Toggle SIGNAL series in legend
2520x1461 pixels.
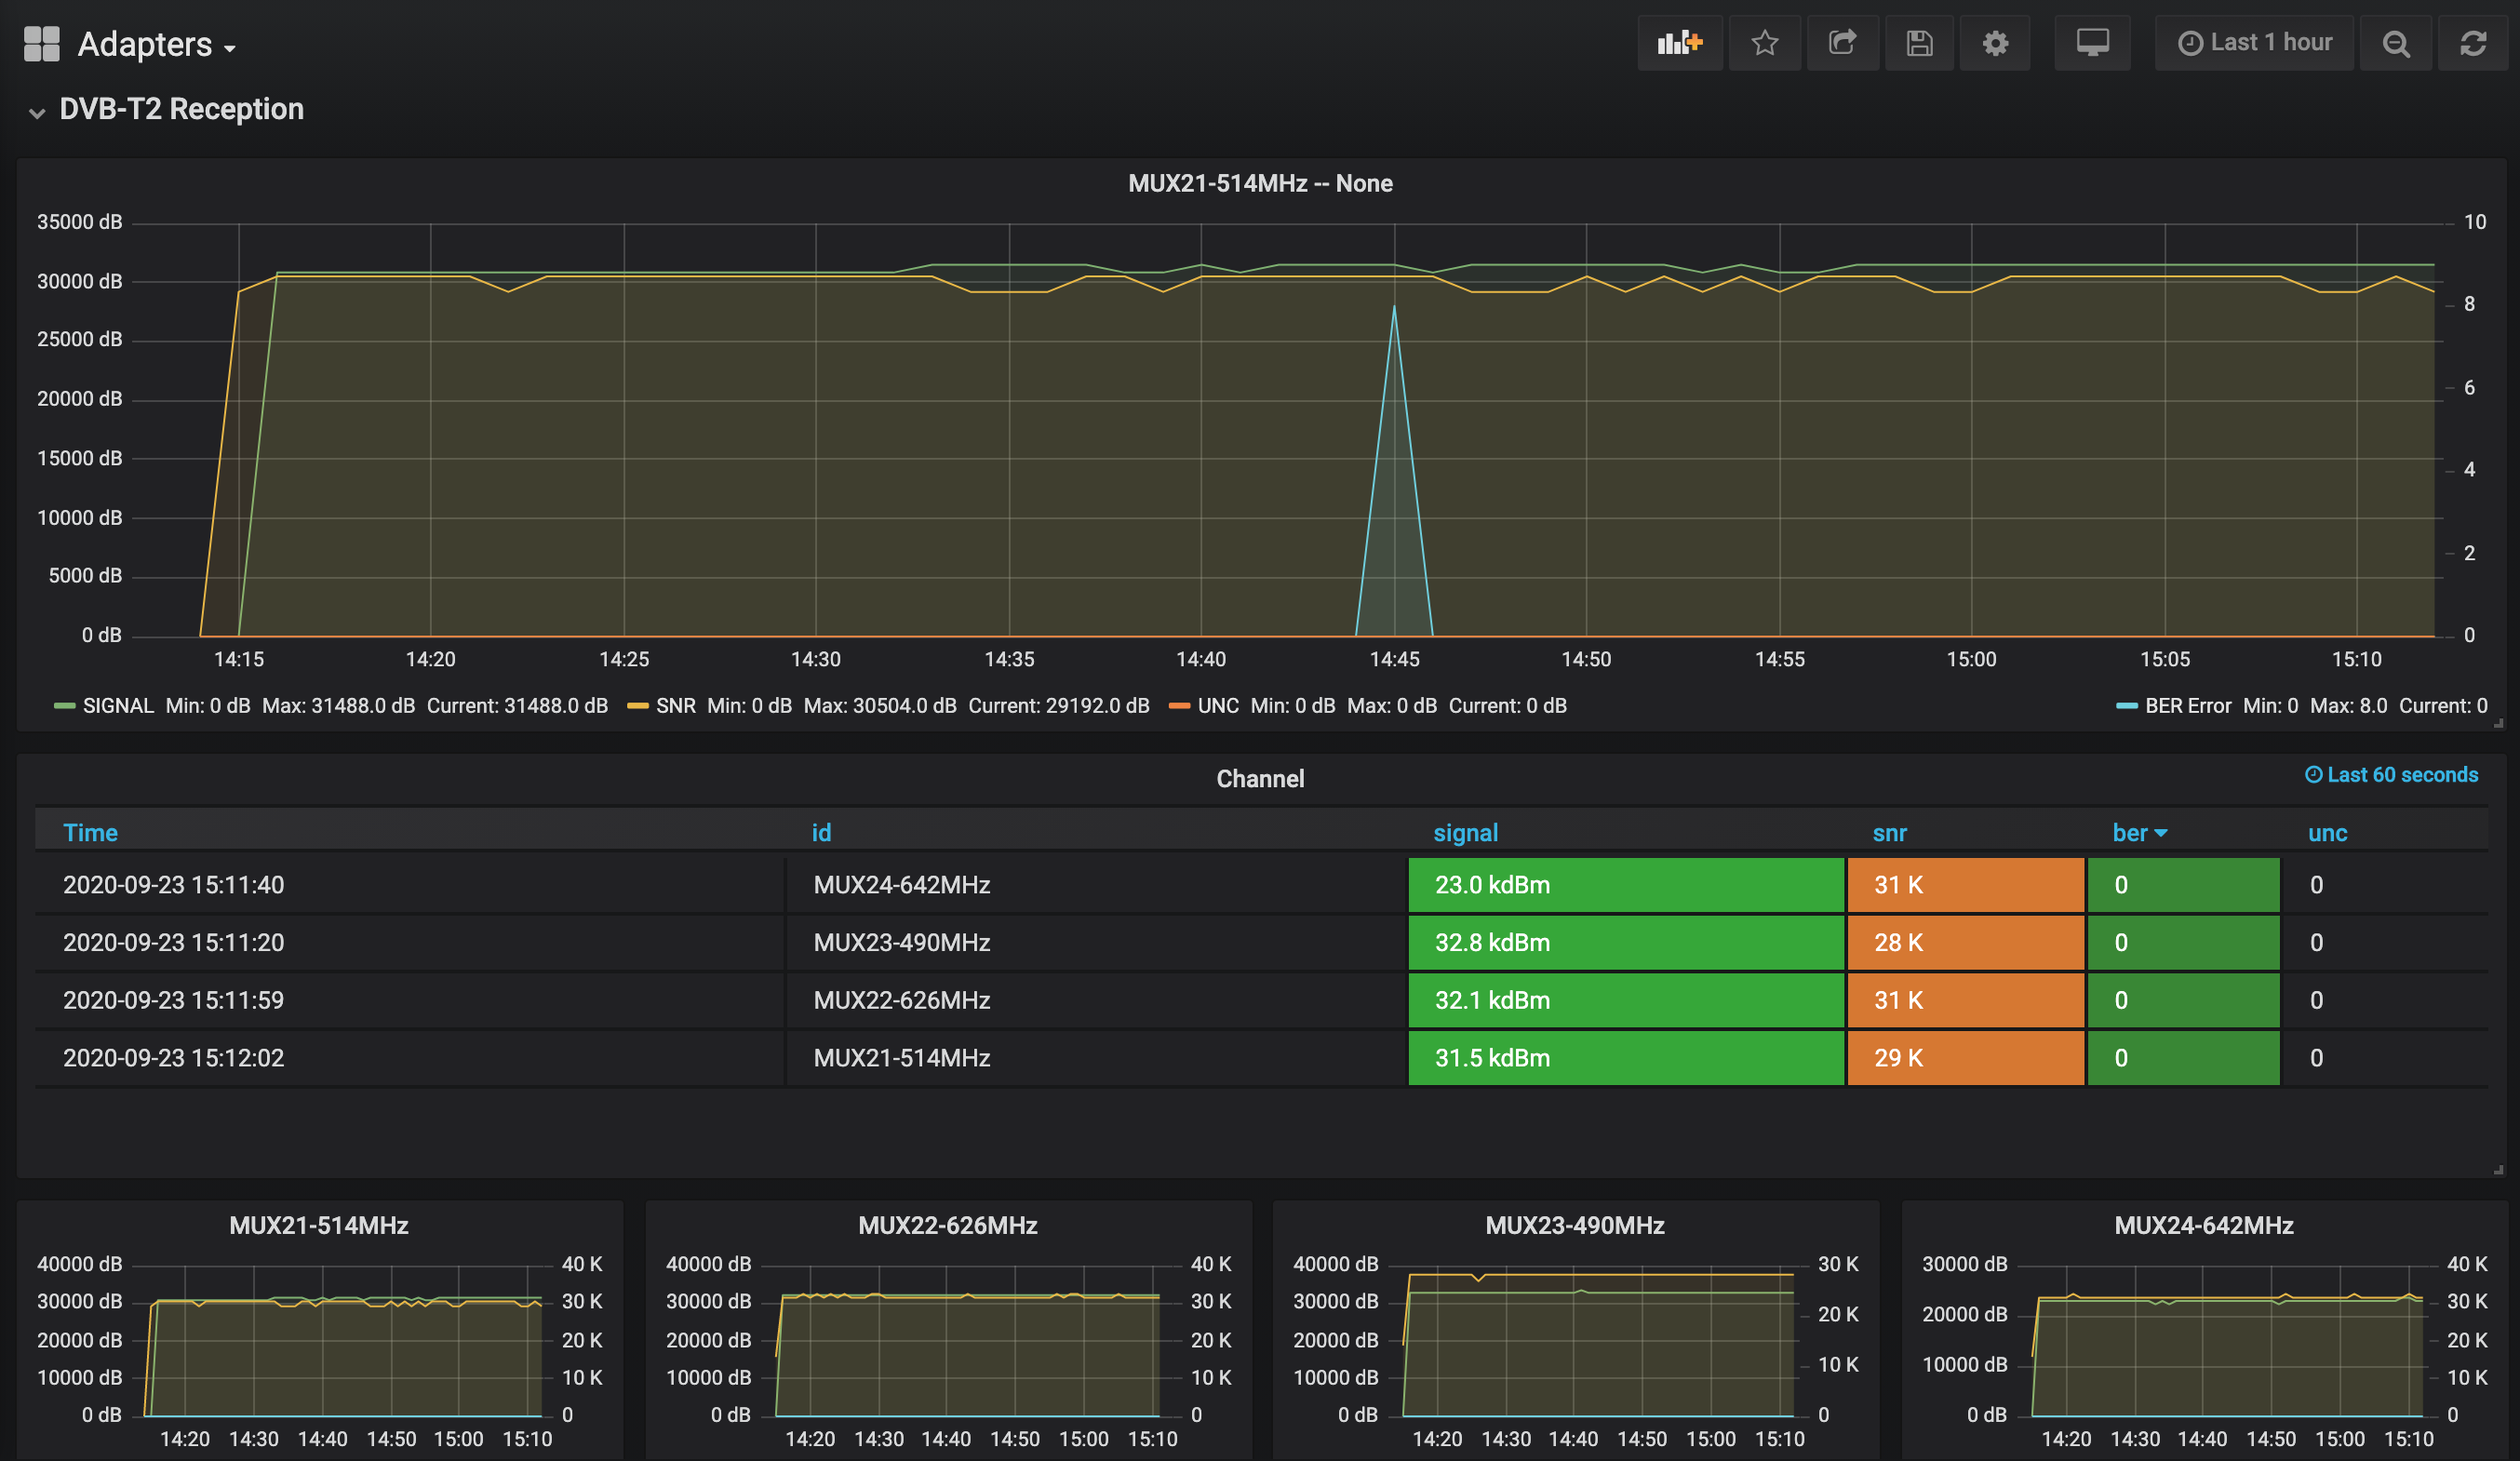pos(118,706)
